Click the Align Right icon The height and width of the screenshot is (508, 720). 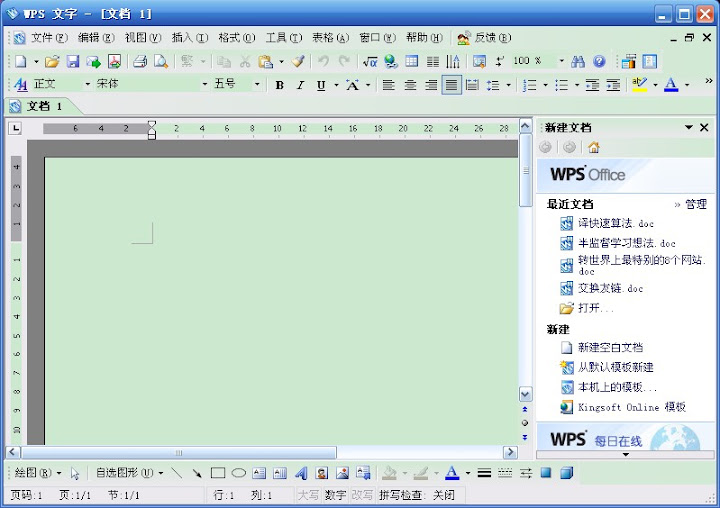tap(431, 85)
